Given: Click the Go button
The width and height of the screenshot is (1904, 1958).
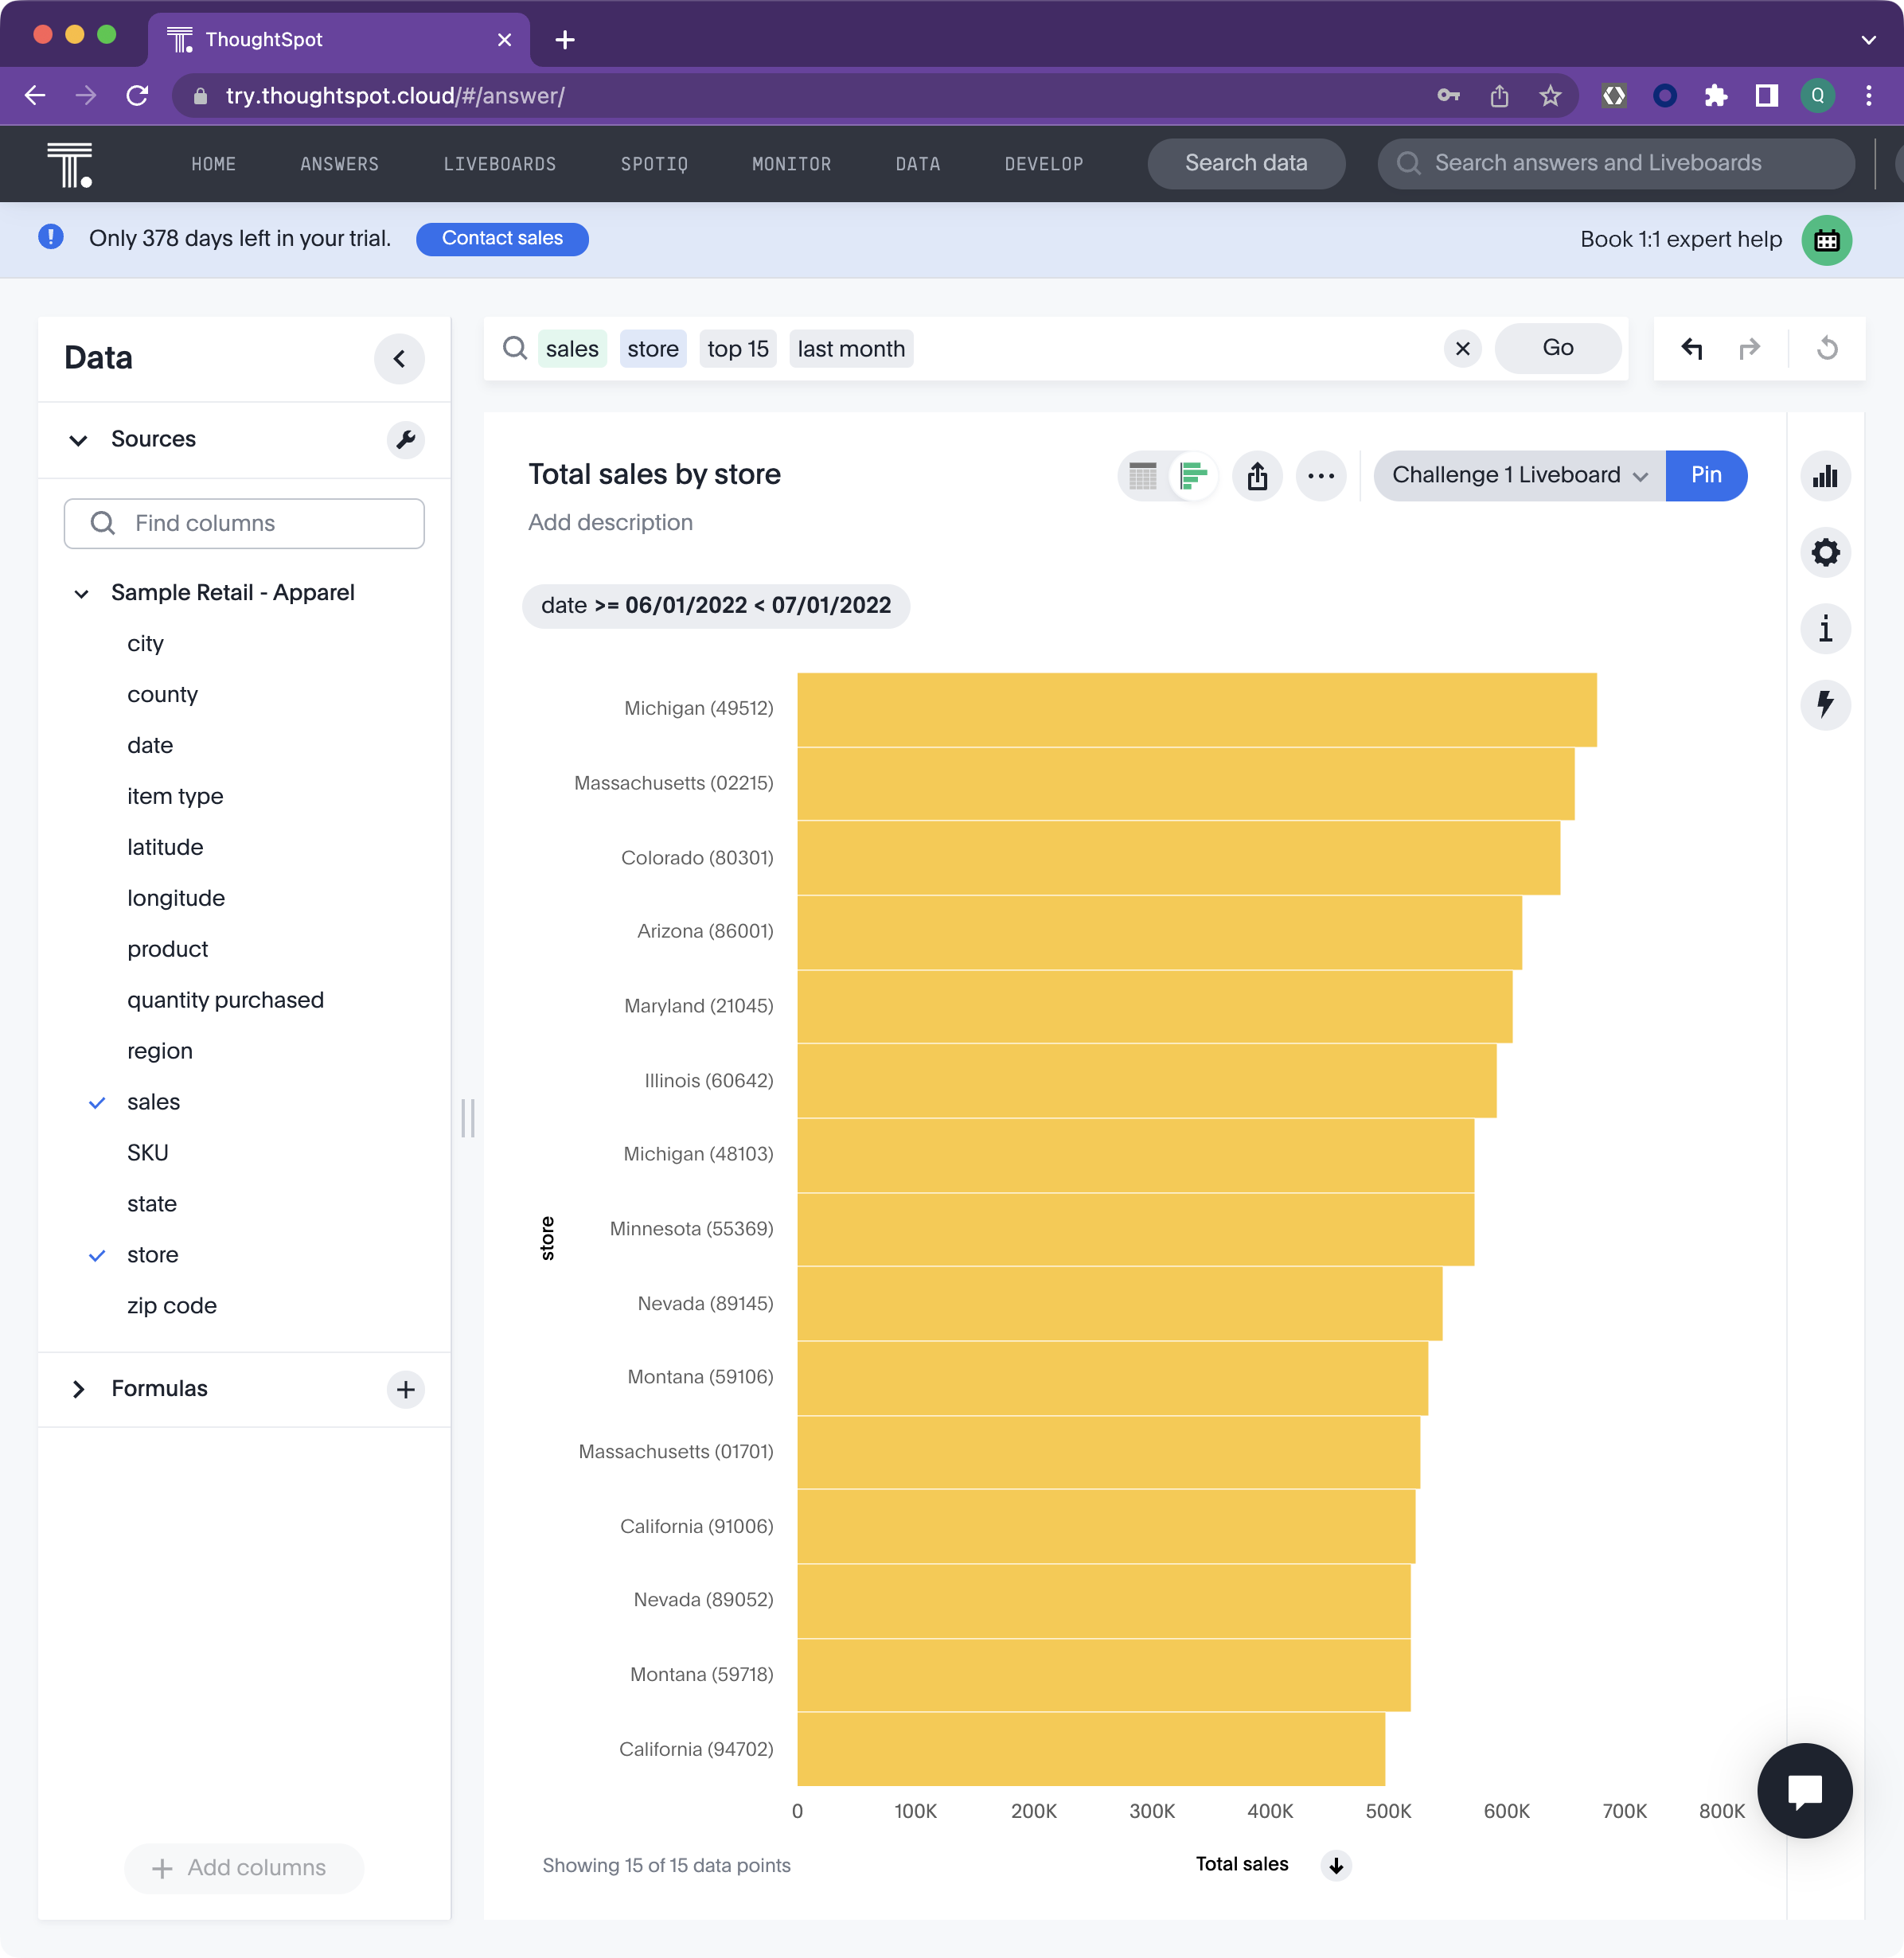Looking at the screenshot, I should click(1557, 348).
